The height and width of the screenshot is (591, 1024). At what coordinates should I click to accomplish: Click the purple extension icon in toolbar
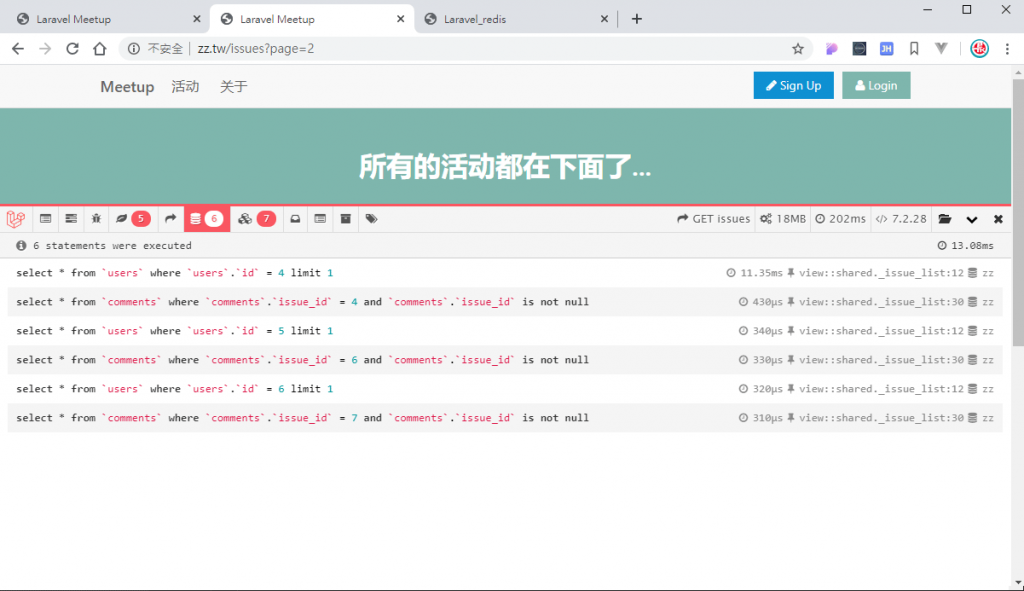click(831, 48)
